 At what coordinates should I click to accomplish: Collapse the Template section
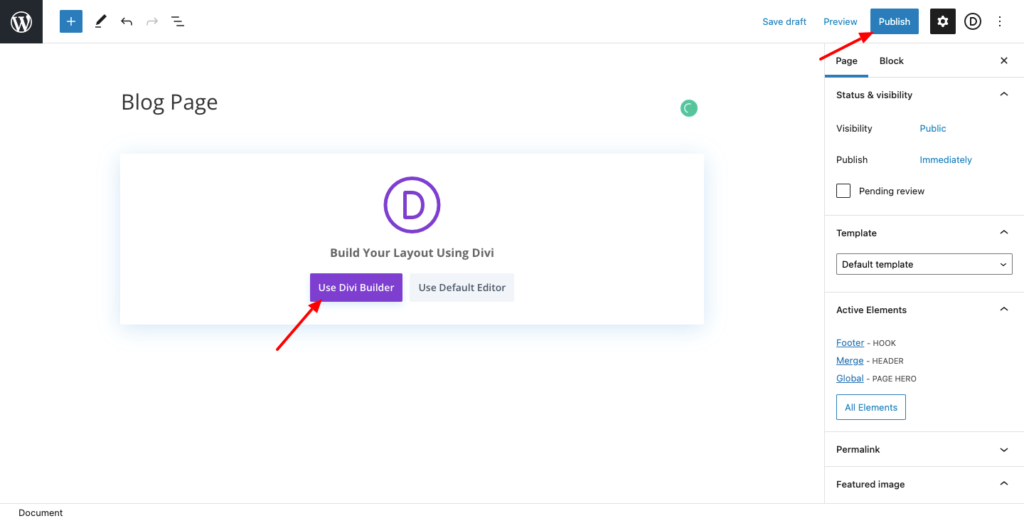[1004, 232]
